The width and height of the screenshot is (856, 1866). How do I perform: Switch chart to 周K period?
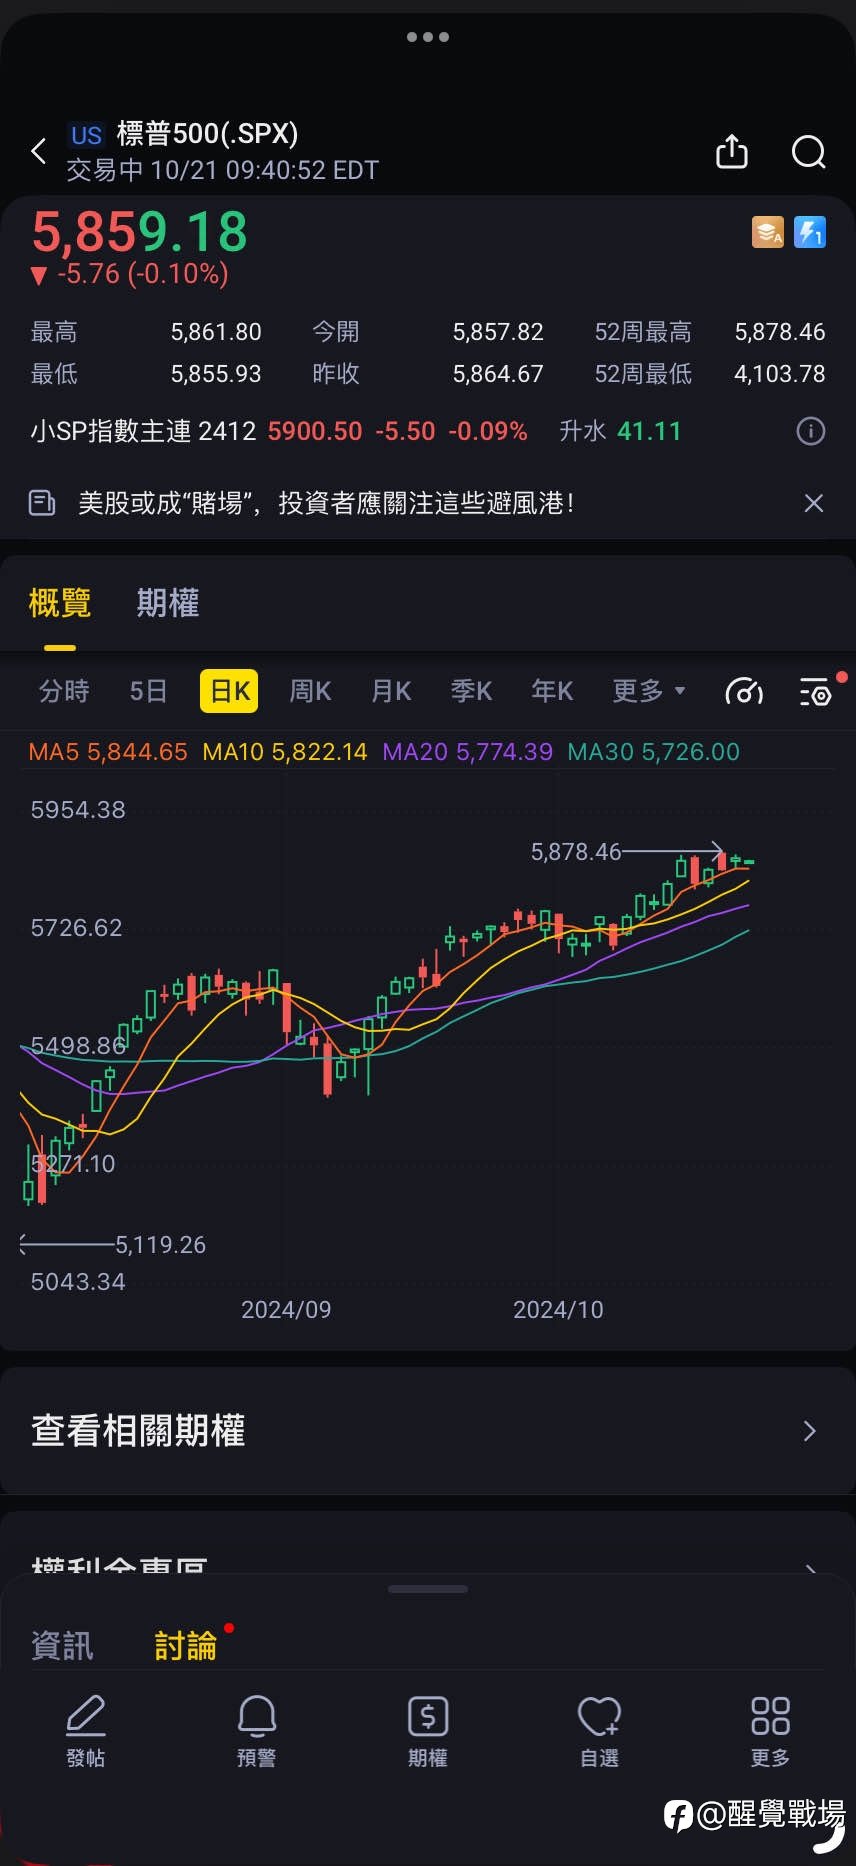(x=310, y=691)
